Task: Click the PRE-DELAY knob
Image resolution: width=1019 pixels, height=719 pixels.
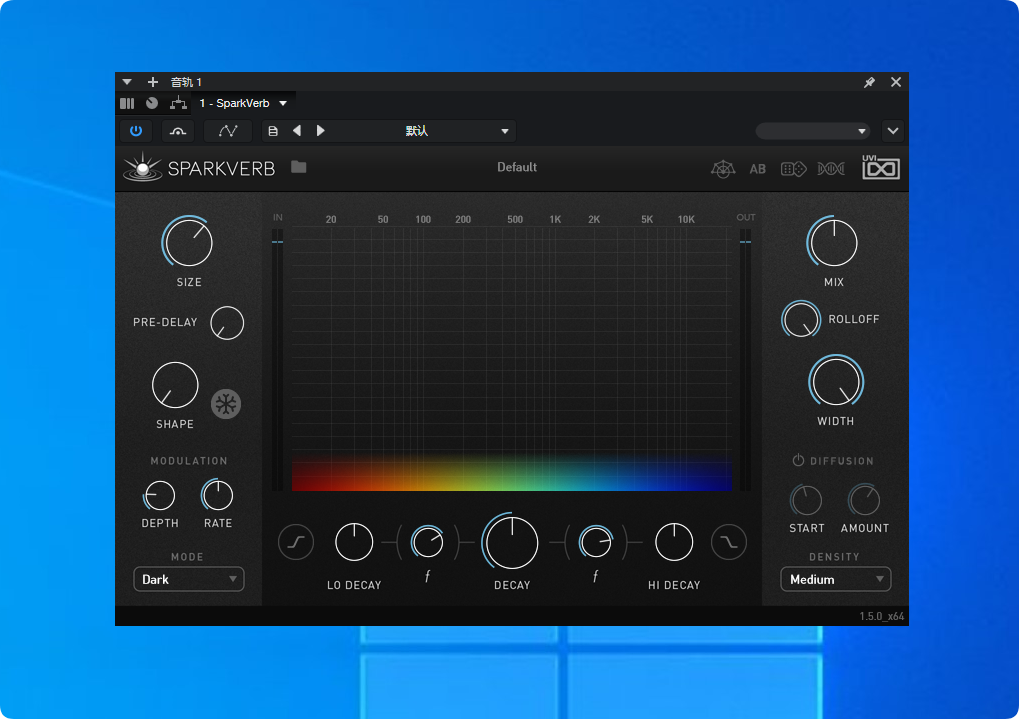Action: (227, 322)
